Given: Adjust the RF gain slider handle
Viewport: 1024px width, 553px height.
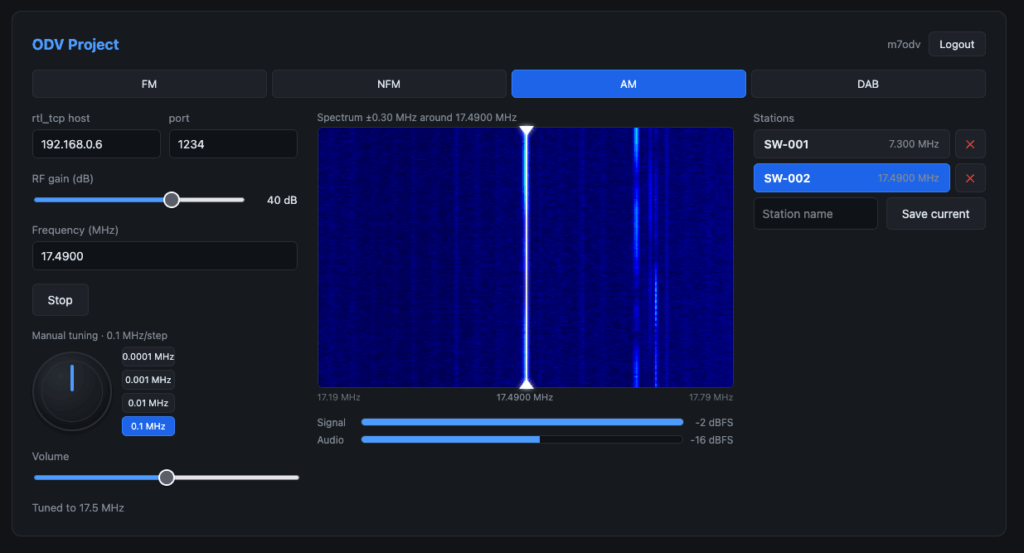Looking at the screenshot, I should pyautogui.click(x=171, y=200).
